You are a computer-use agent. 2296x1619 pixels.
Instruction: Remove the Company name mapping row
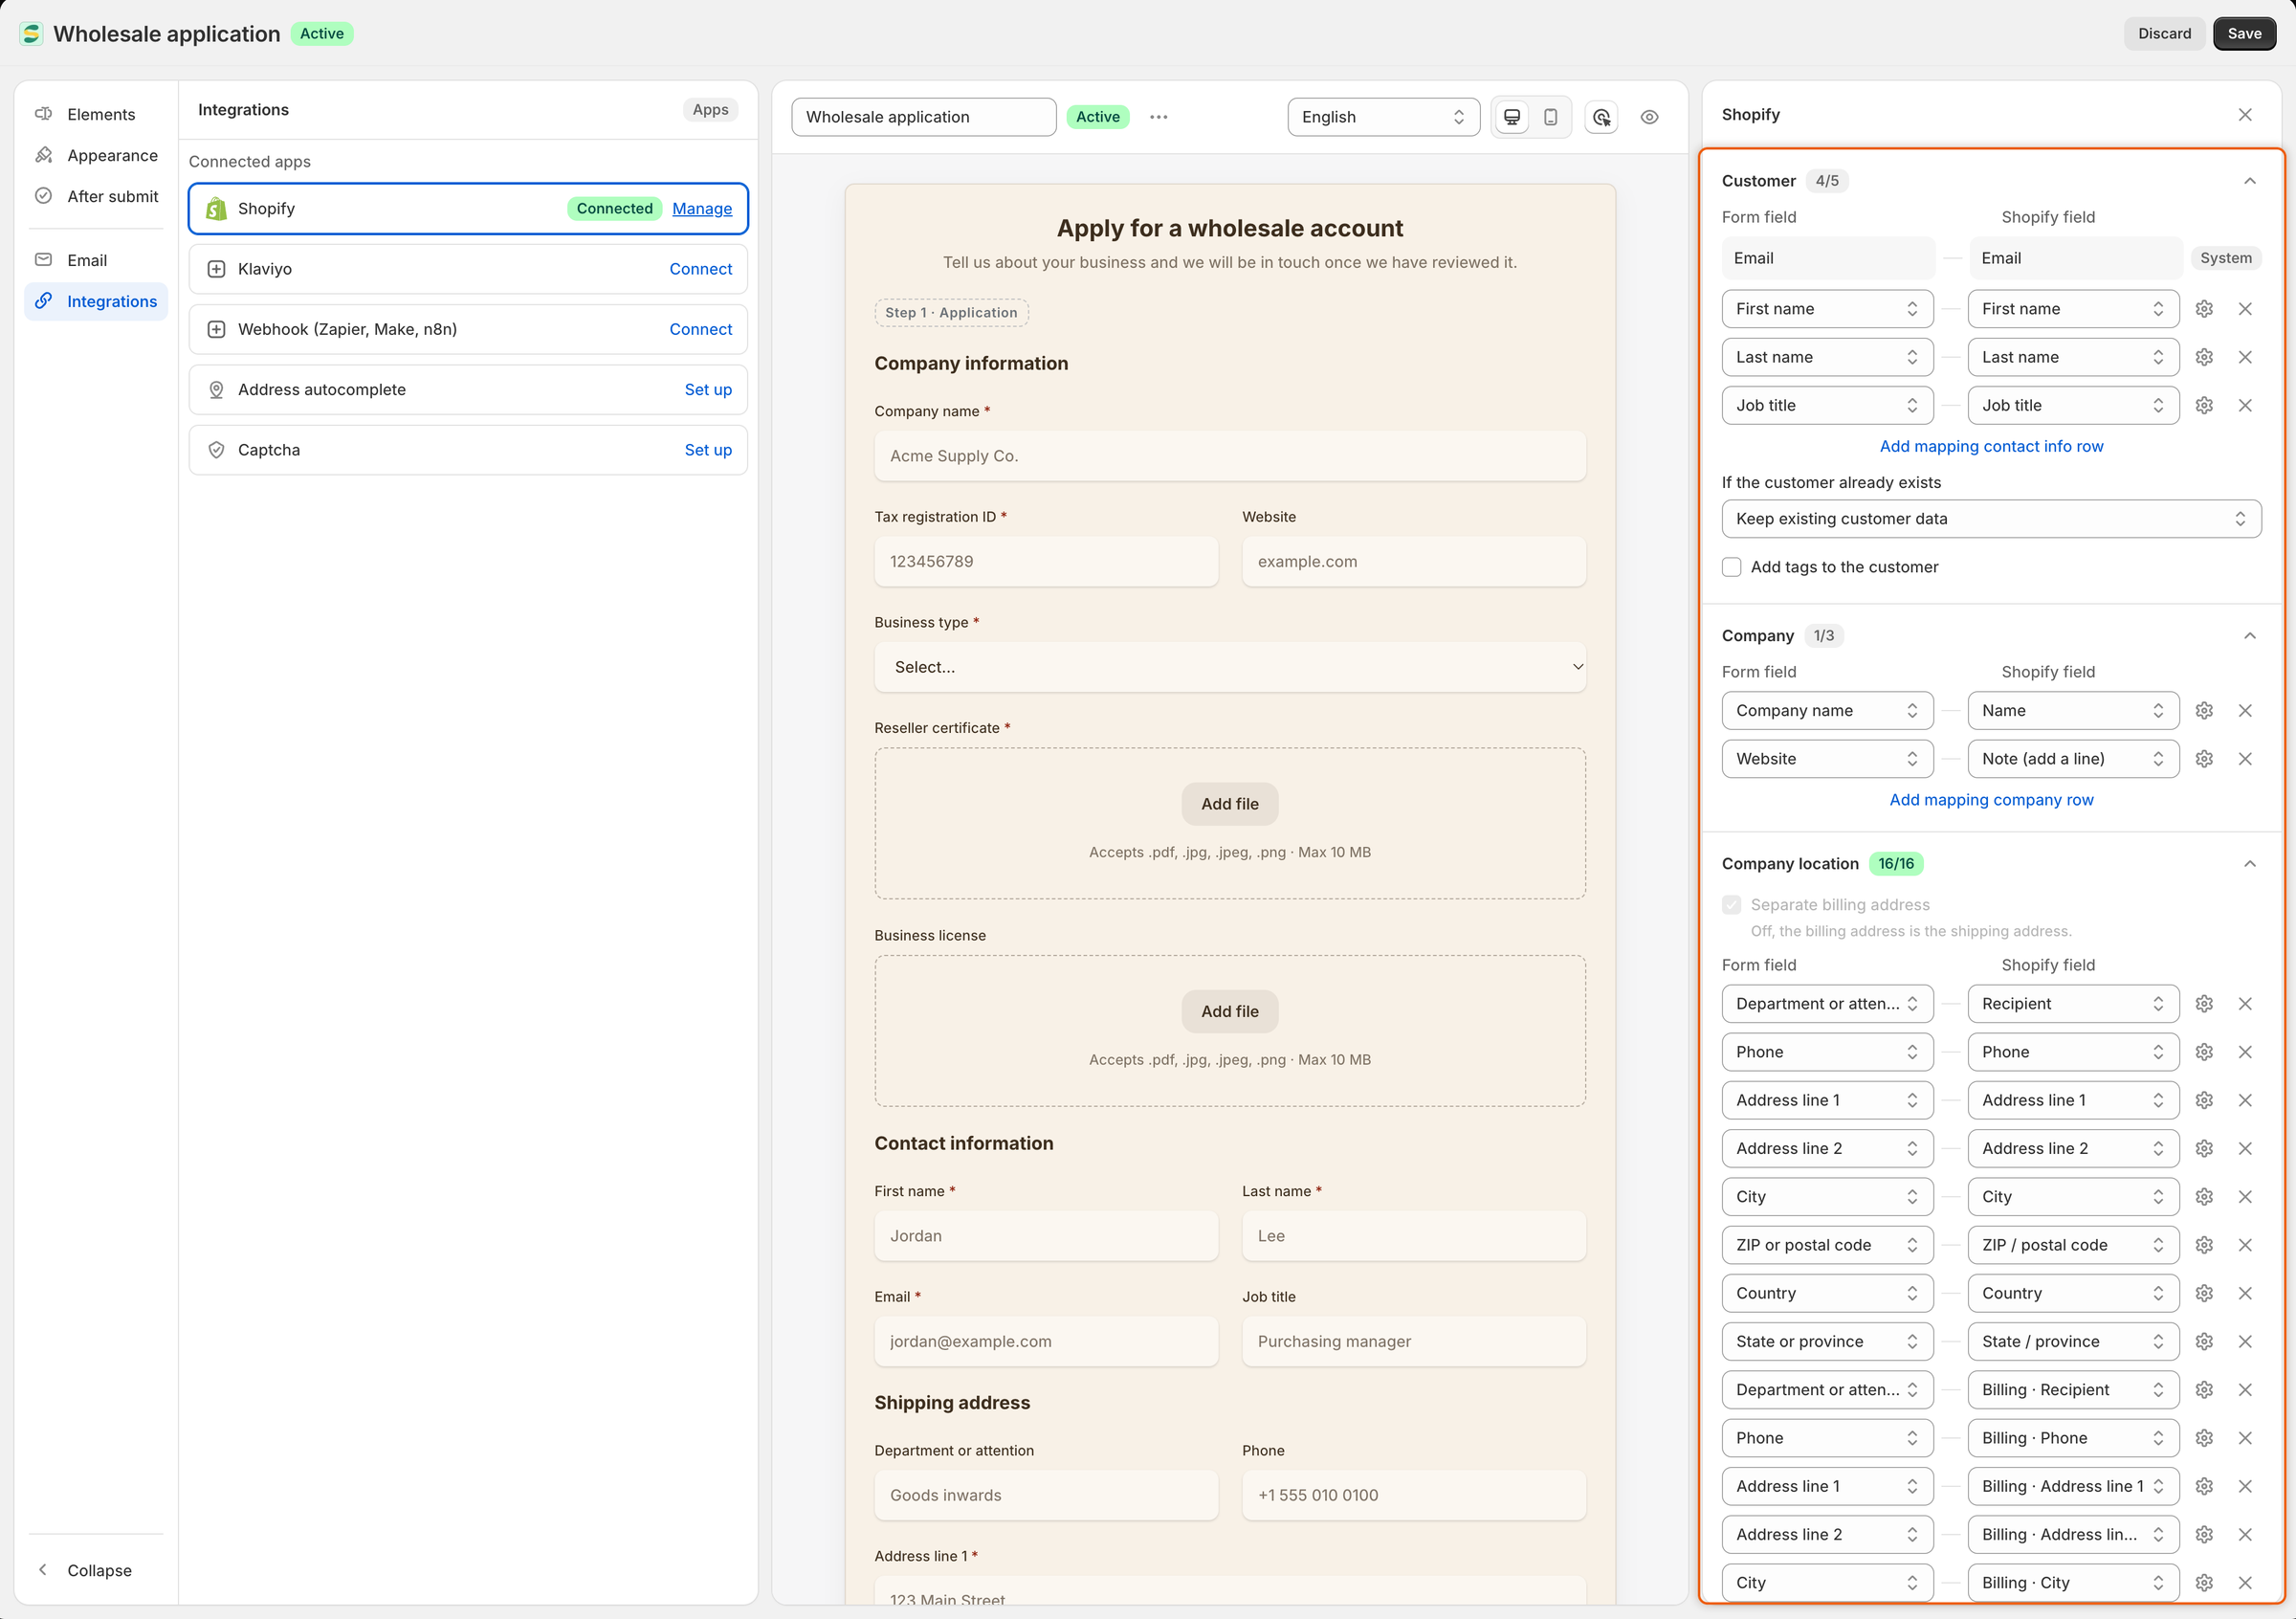pyautogui.click(x=2245, y=711)
